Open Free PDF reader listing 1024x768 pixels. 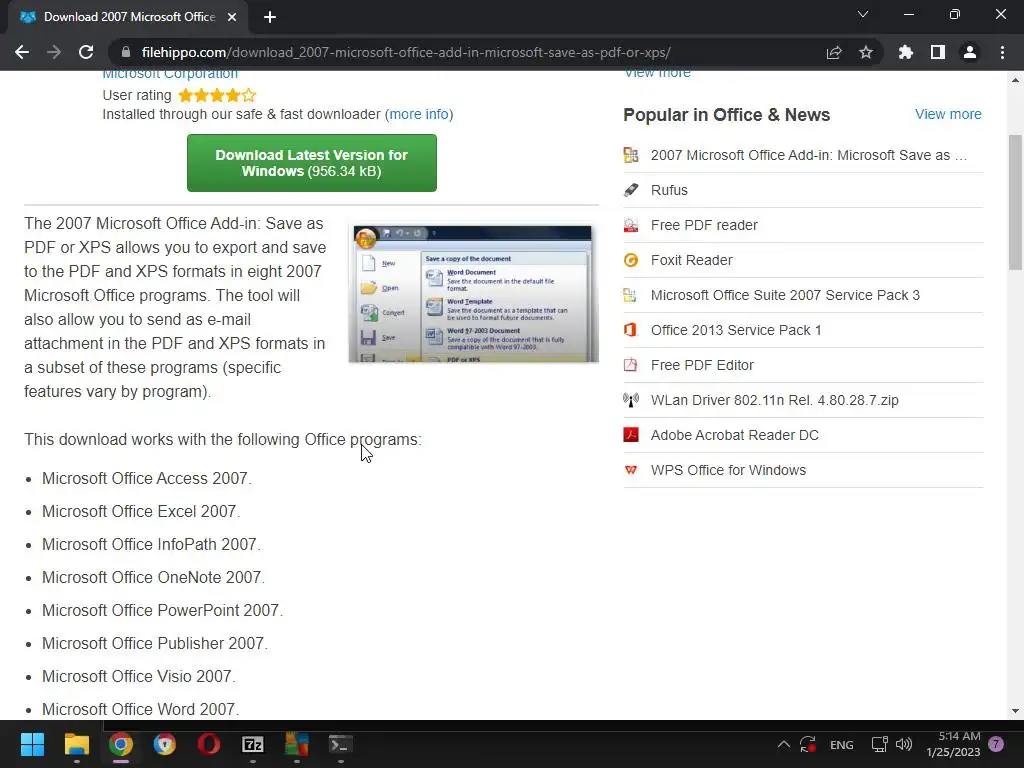(x=704, y=225)
